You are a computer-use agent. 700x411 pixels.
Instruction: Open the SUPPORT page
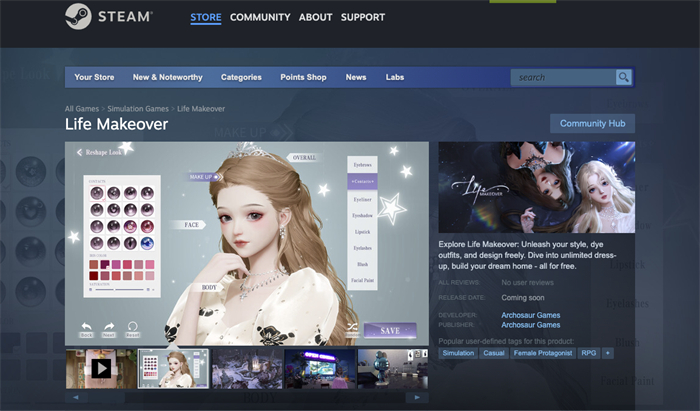pyautogui.click(x=363, y=17)
